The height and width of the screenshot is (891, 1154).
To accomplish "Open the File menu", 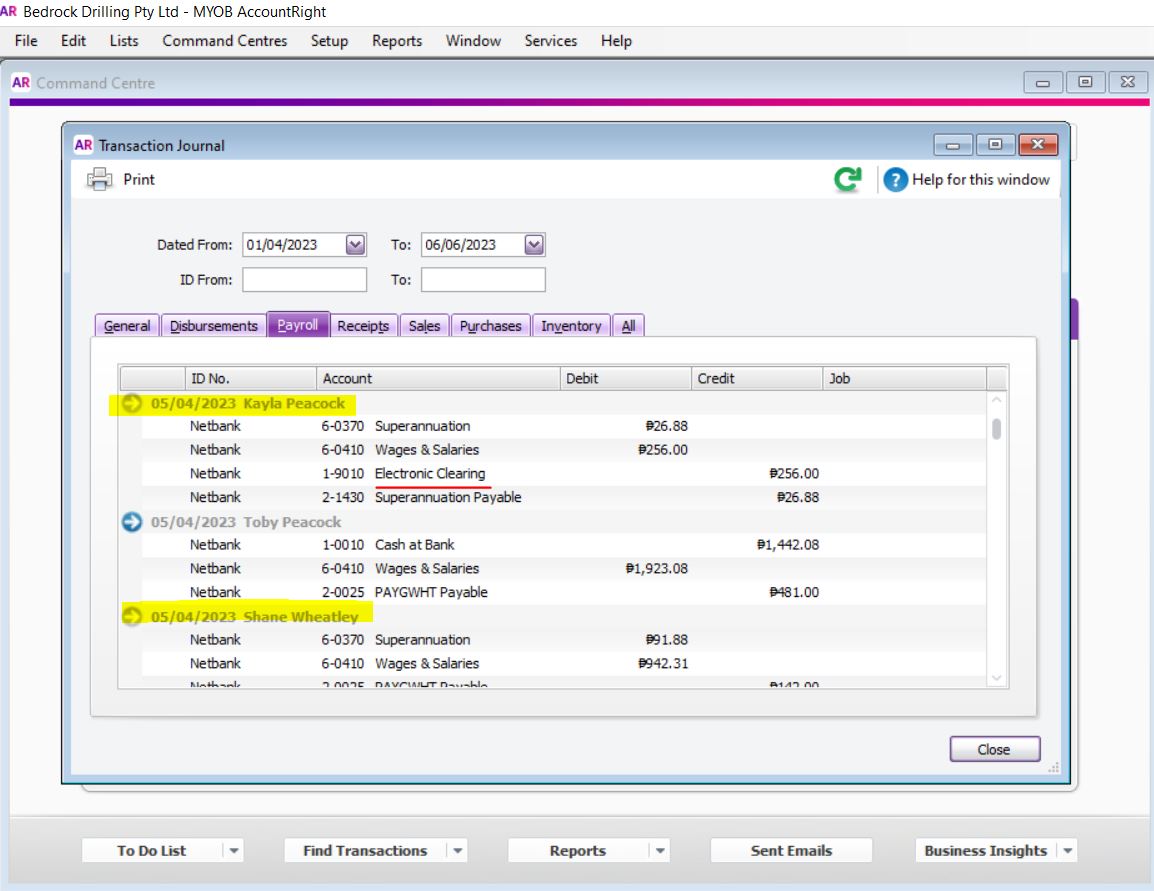I will [26, 40].
